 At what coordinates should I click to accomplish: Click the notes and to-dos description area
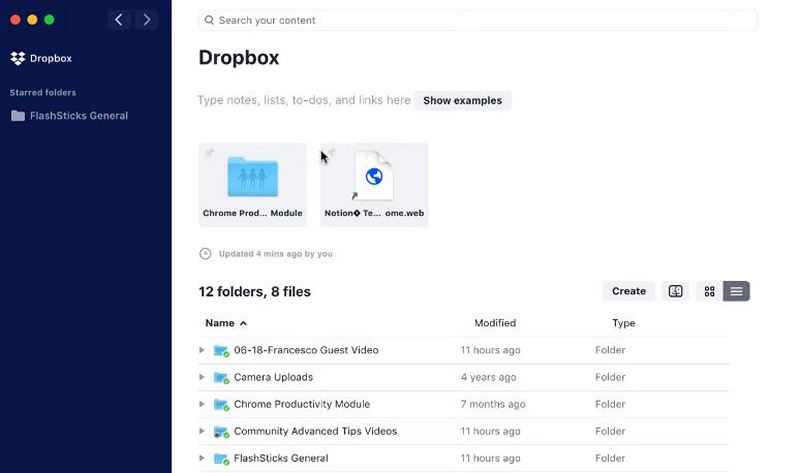tap(304, 100)
